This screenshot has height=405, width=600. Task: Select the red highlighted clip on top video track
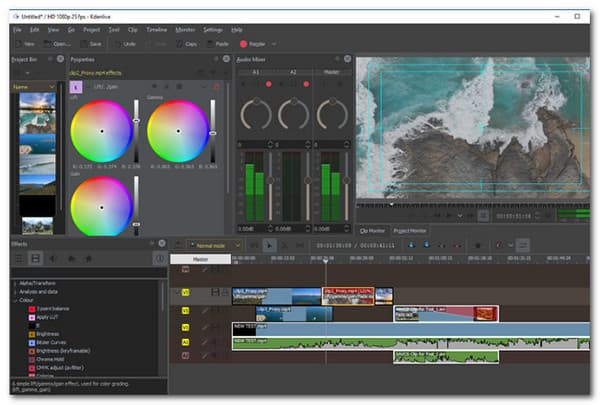click(348, 297)
